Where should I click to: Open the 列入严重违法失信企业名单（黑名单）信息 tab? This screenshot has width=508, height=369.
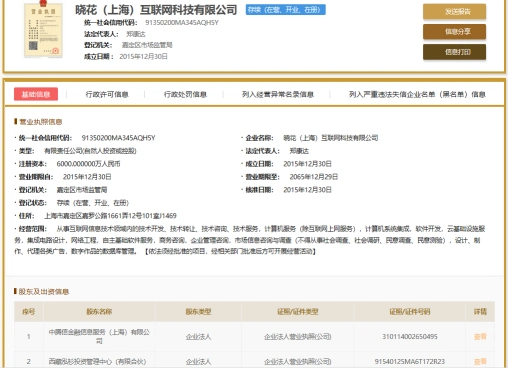click(417, 94)
